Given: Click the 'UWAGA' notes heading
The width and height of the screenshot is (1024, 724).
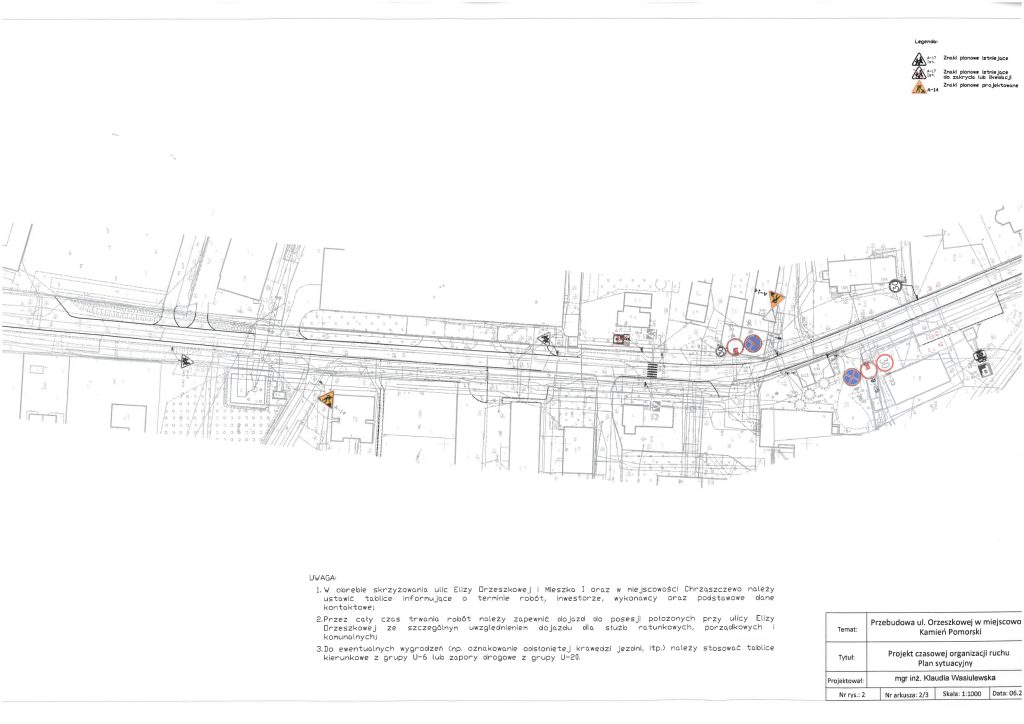Looking at the screenshot, I should (x=323, y=578).
